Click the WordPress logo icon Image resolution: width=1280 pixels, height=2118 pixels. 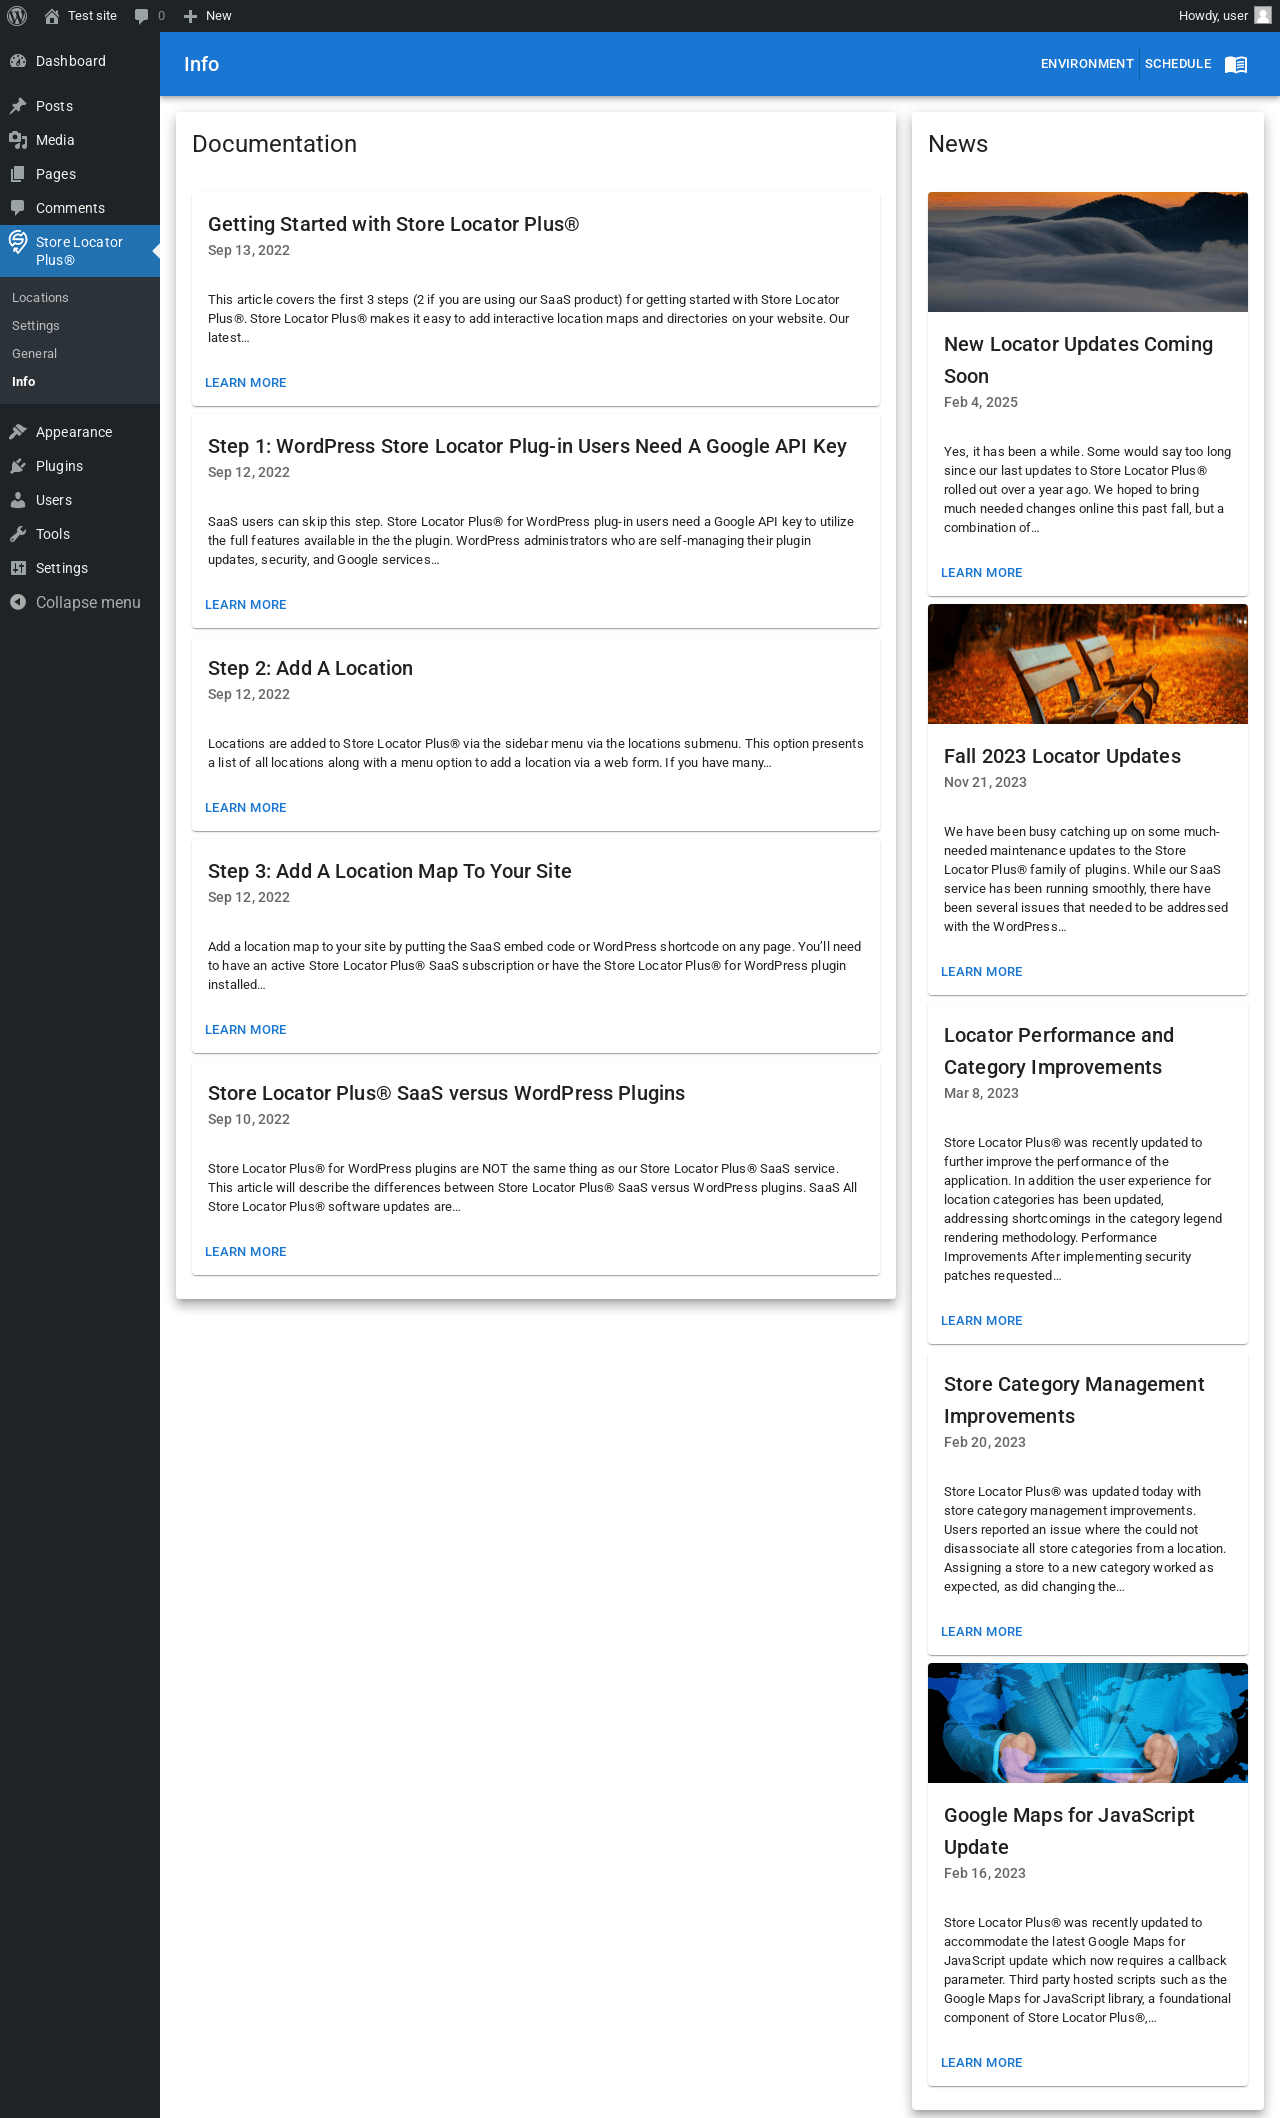tap(17, 16)
